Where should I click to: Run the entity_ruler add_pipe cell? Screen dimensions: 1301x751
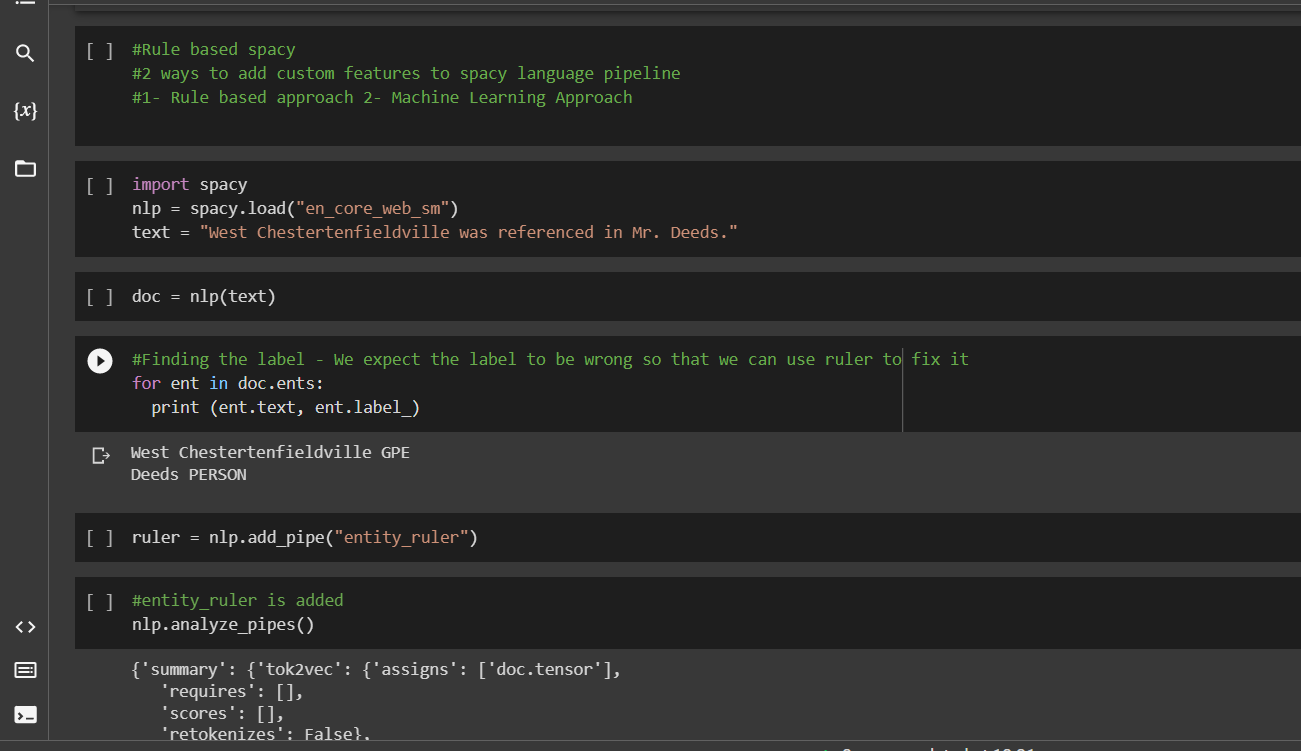[100, 538]
